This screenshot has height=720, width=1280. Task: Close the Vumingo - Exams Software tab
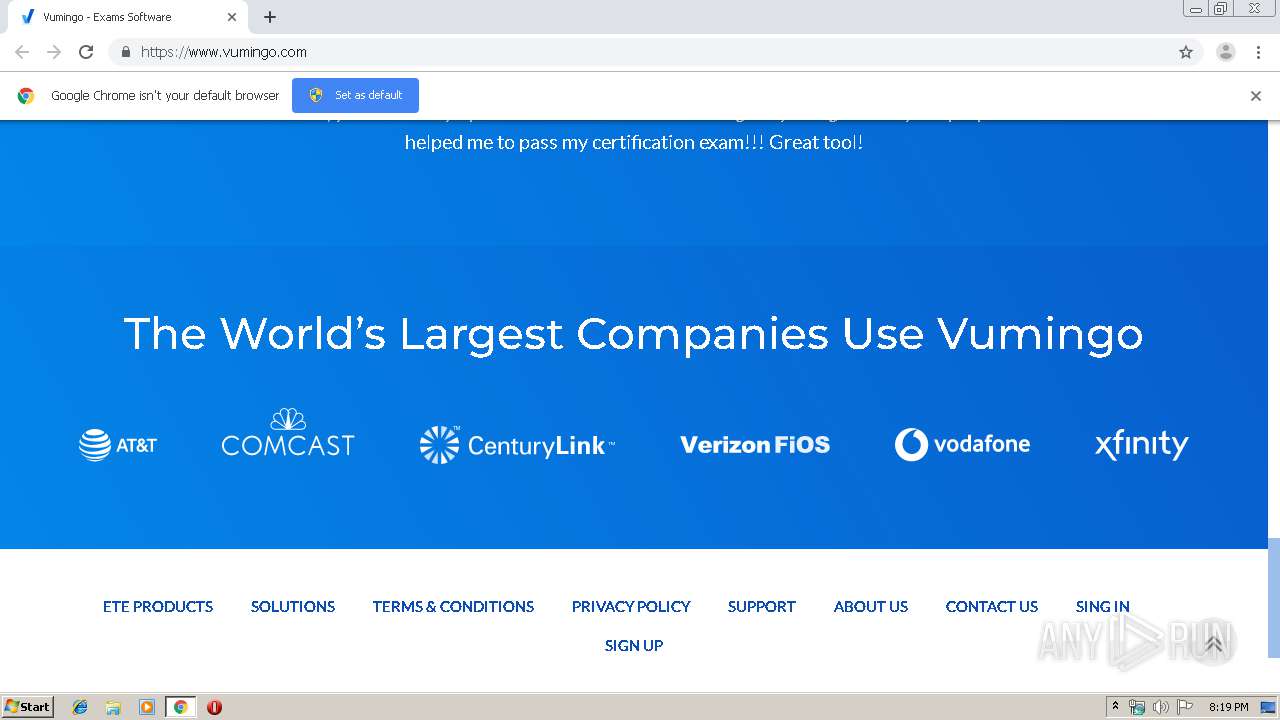coord(232,17)
